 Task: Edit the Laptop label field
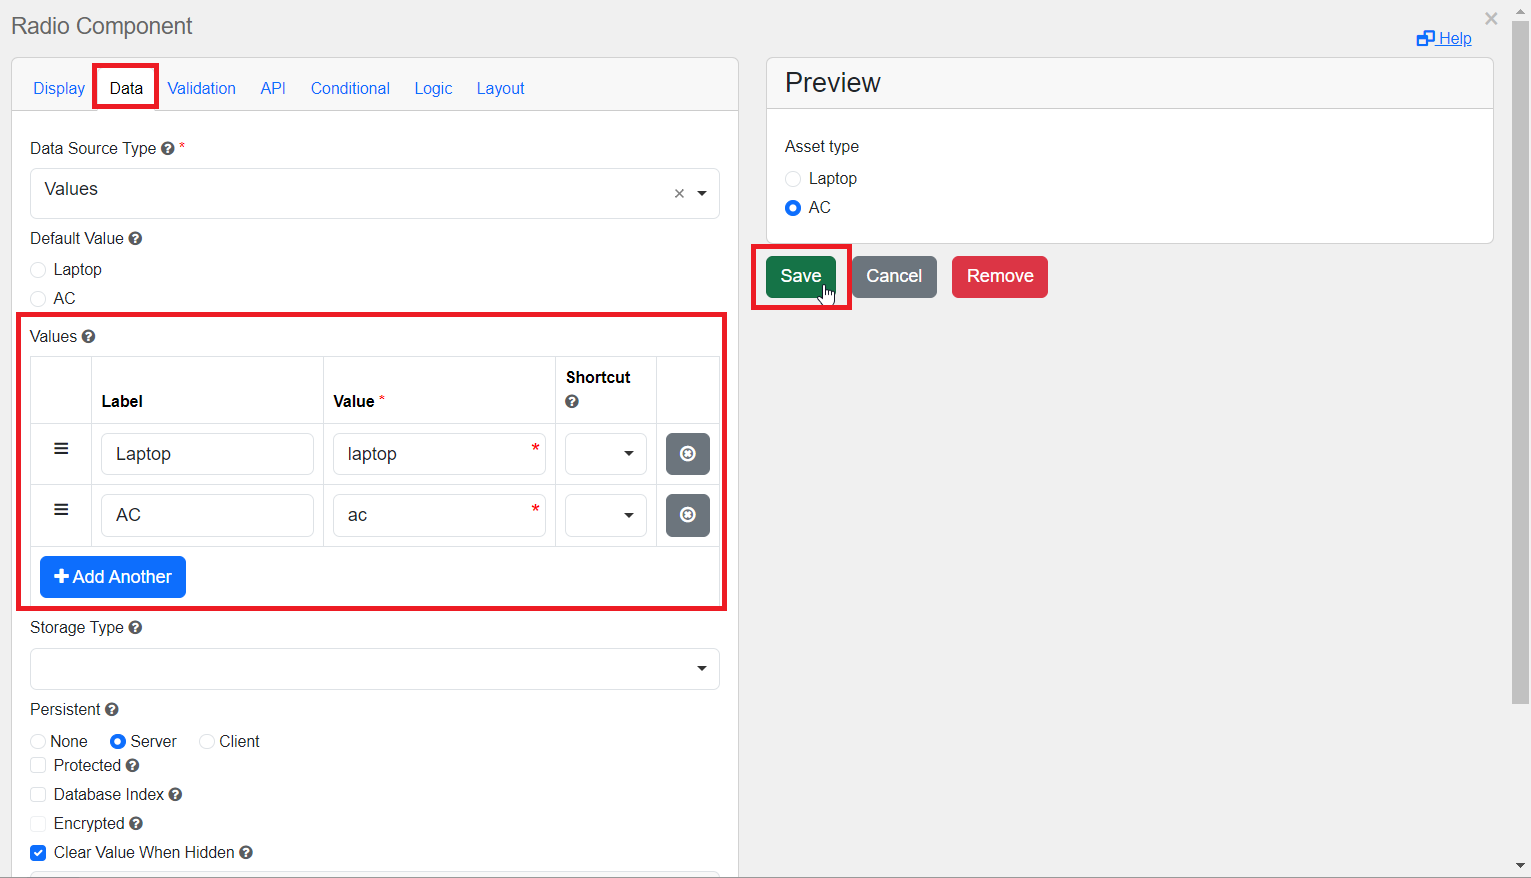pos(207,454)
